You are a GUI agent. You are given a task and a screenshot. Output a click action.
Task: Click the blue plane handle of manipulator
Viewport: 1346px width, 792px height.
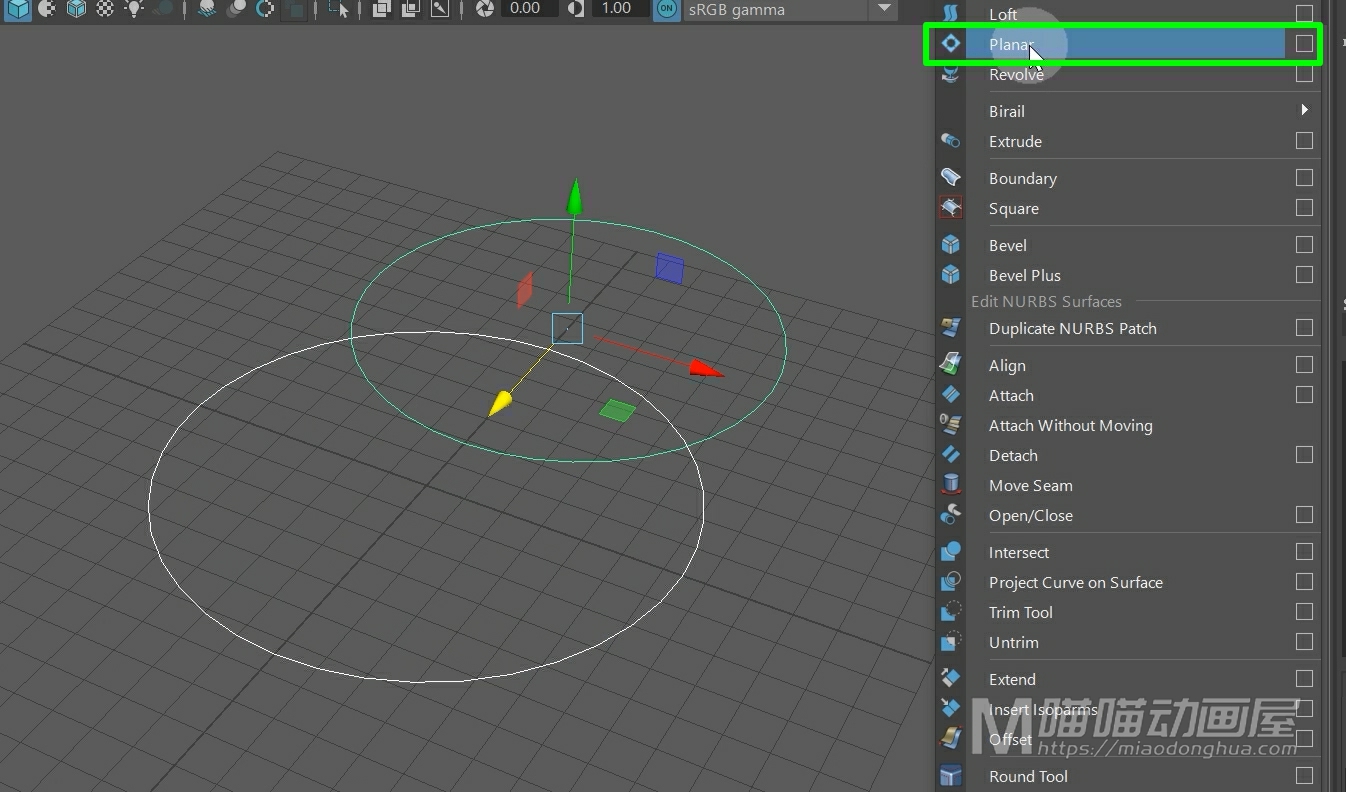point(670,268)
